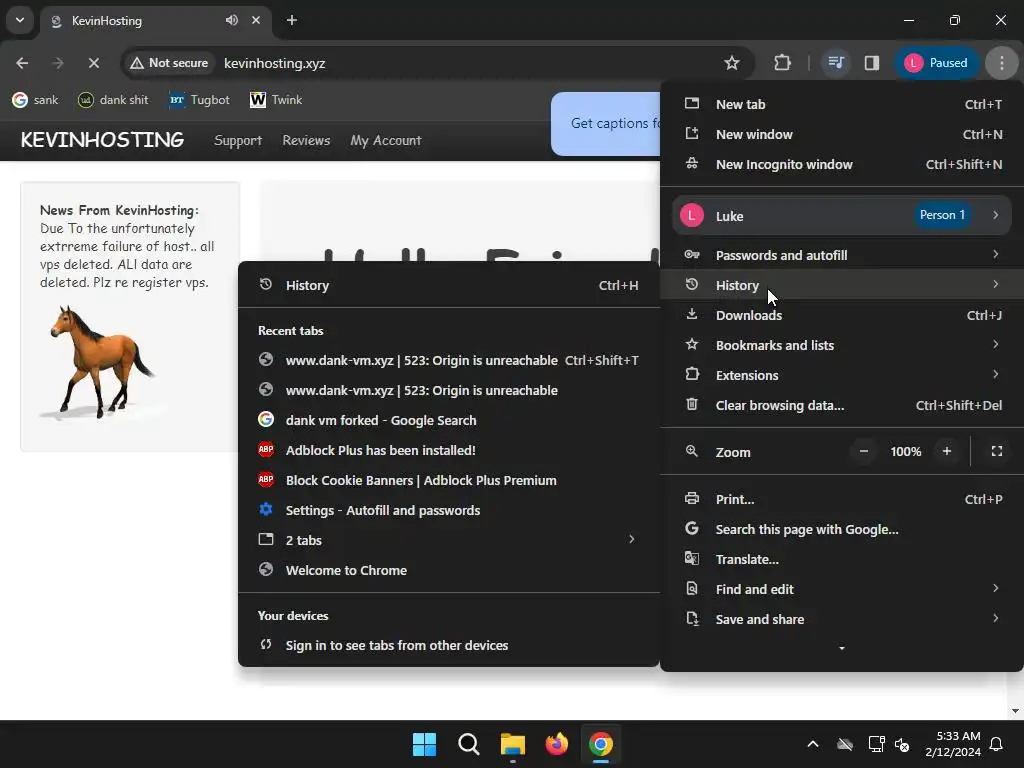Expand Find and edit submenu

pyautogui.click(x=842, y=590)
